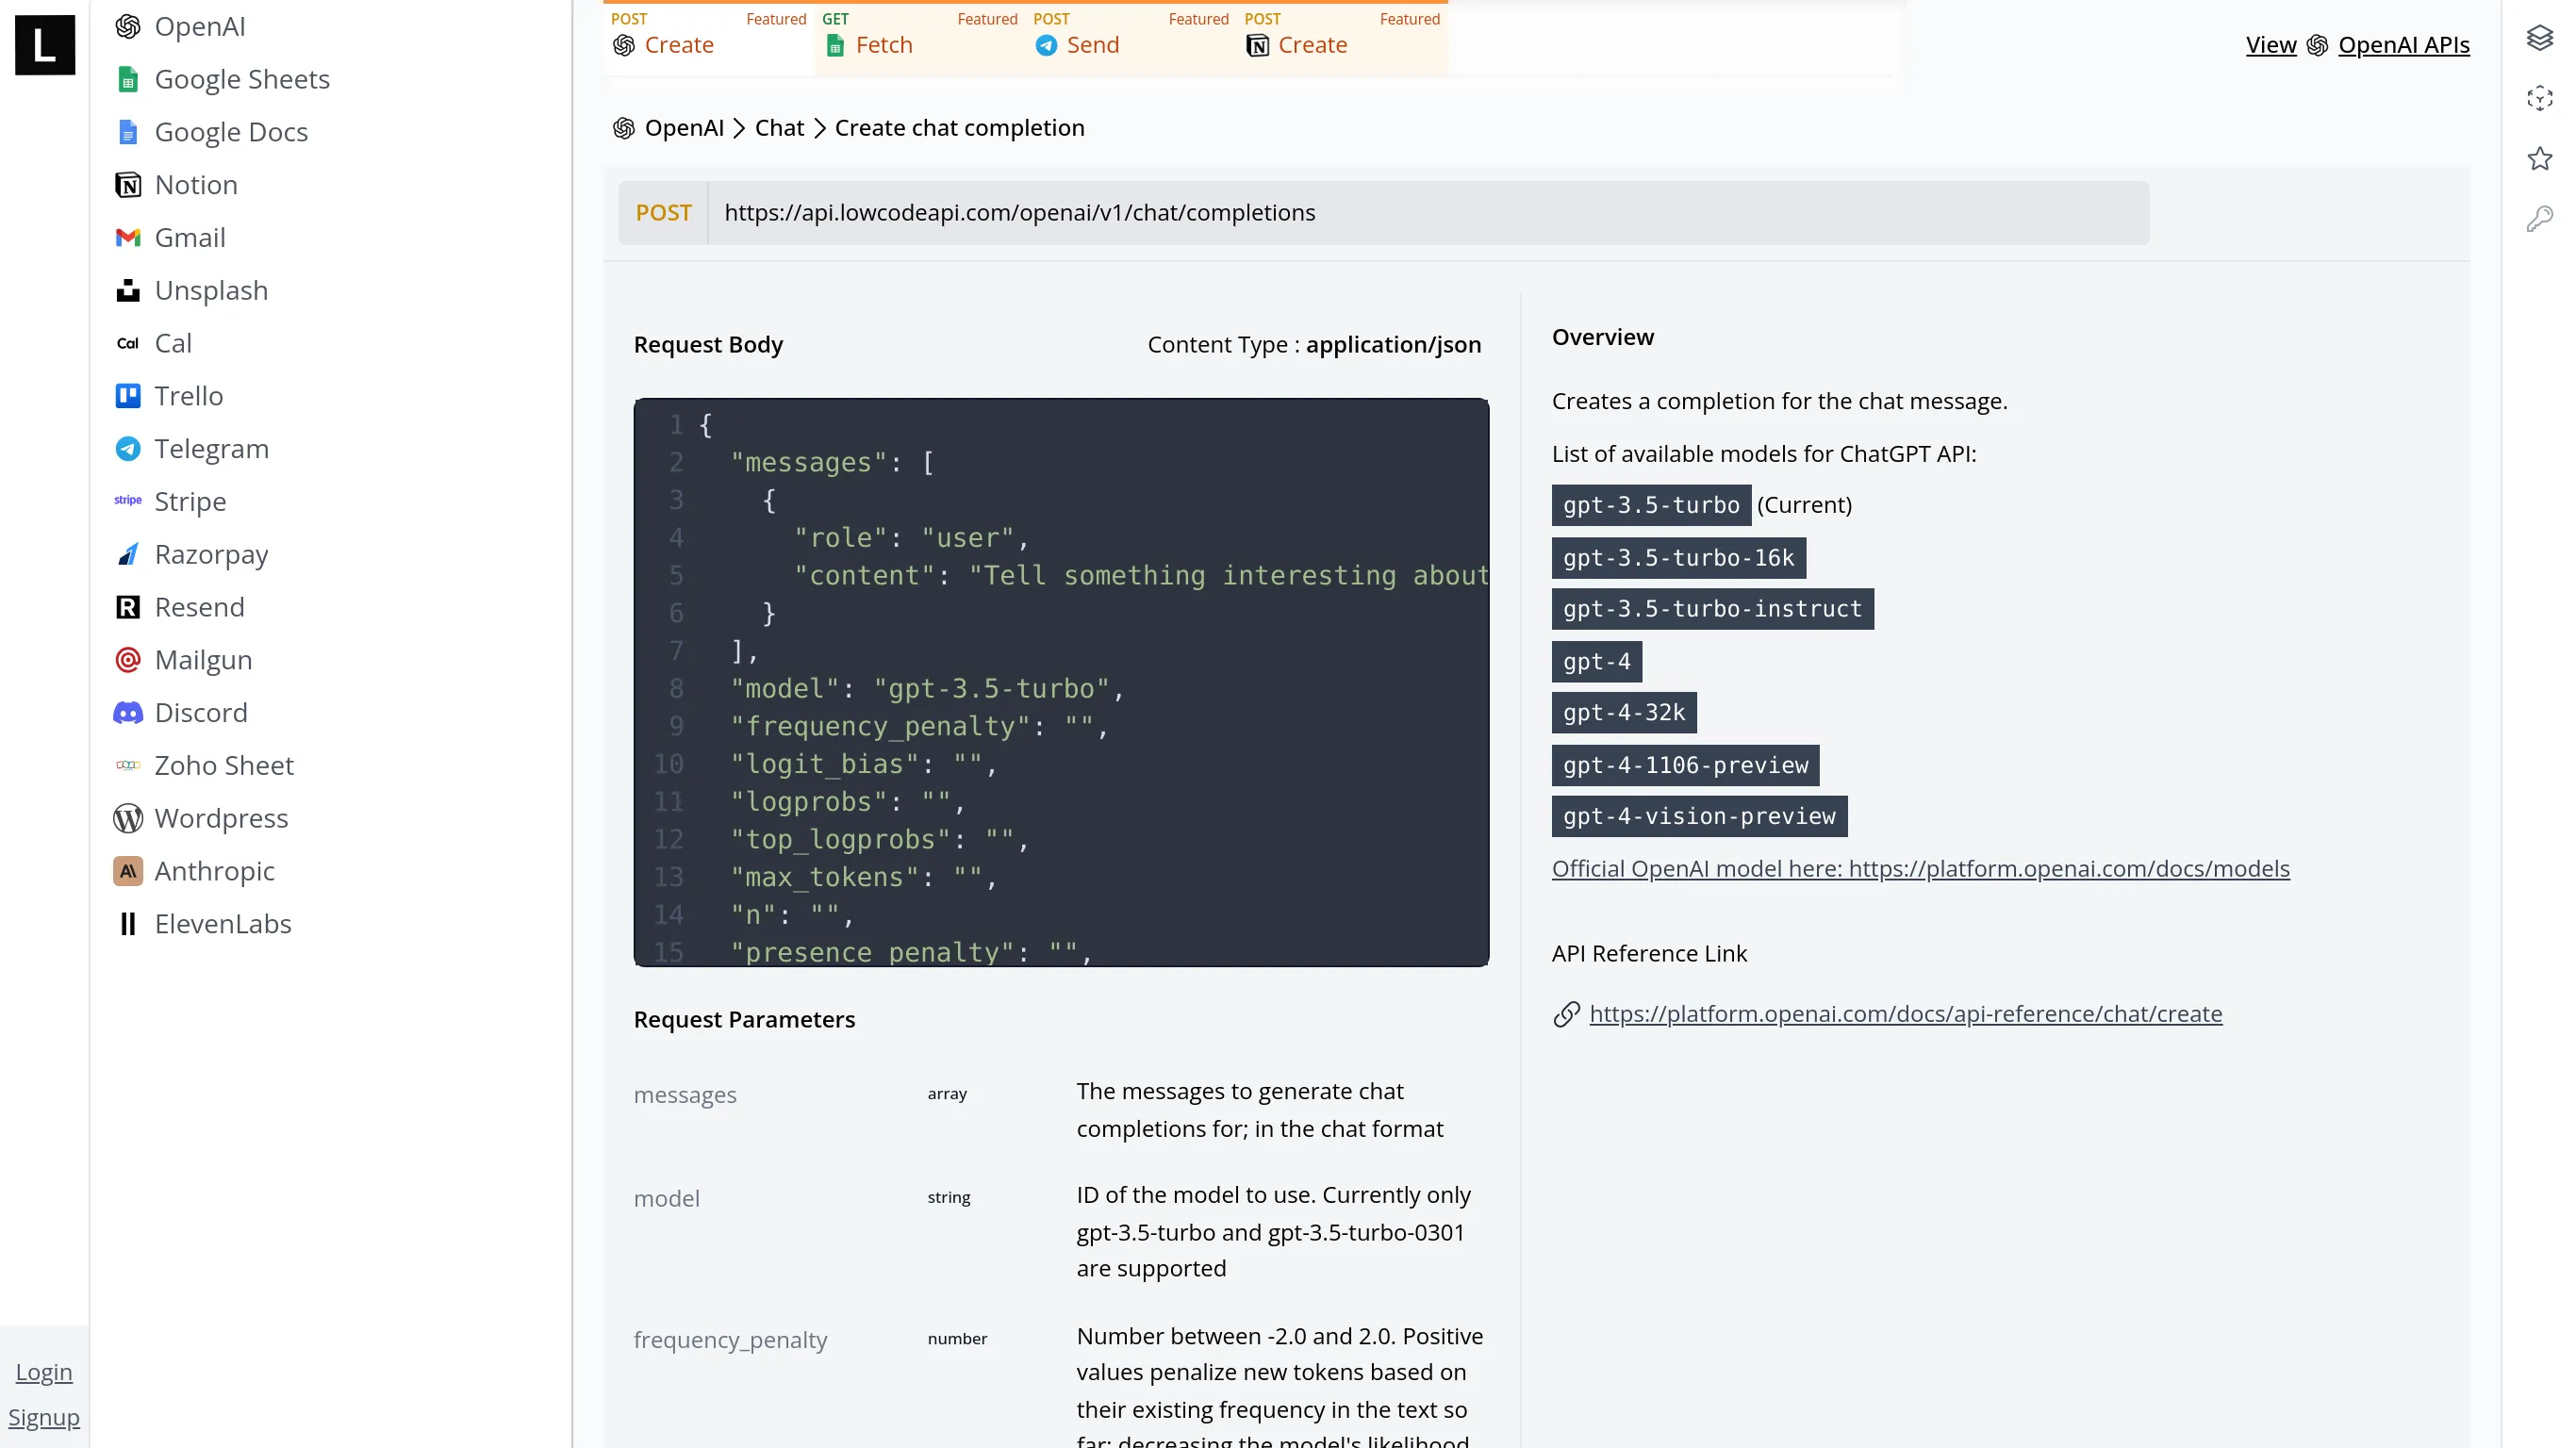Click OpenAI in the breadcrumb
2576x1448 pixels.
click(684, 128)
